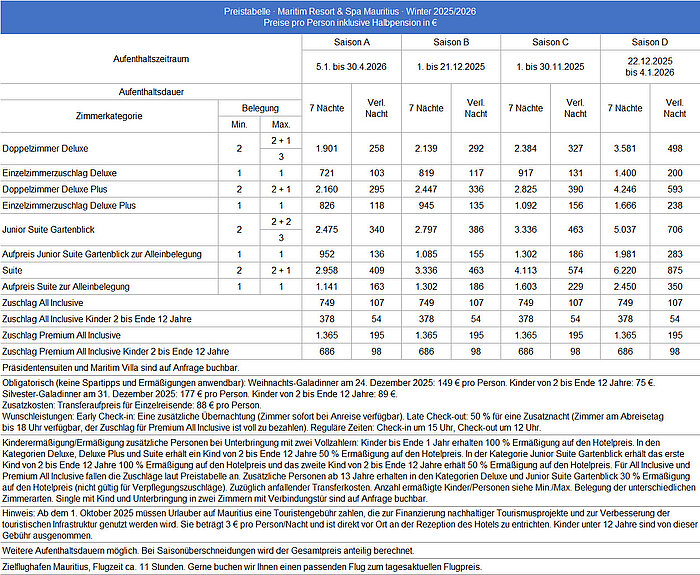Select the Einzelzimmerzuschlag Deluxe row label

click(x=59, y=173)
